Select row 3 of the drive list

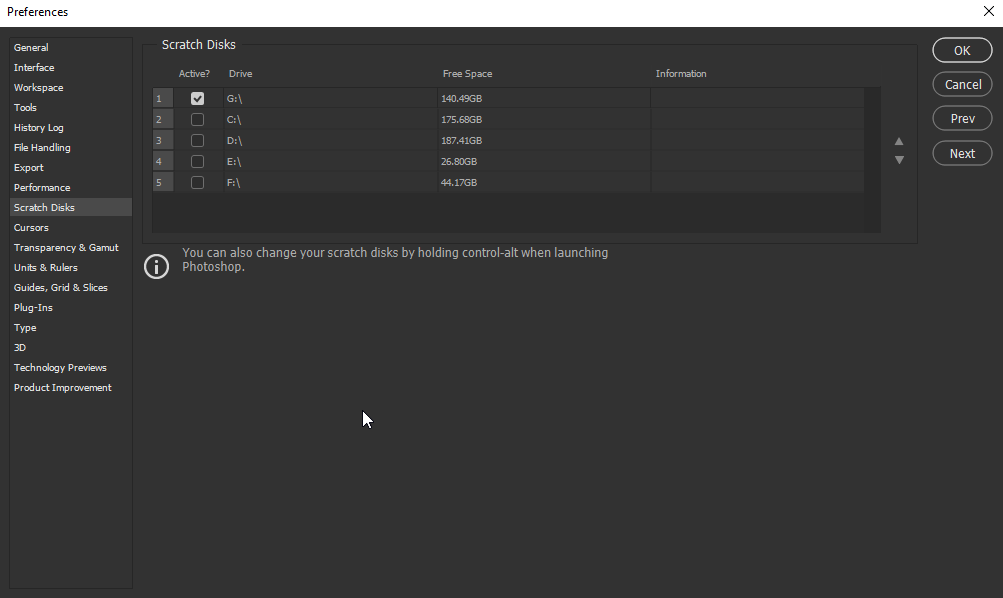[x=161, y=140]
